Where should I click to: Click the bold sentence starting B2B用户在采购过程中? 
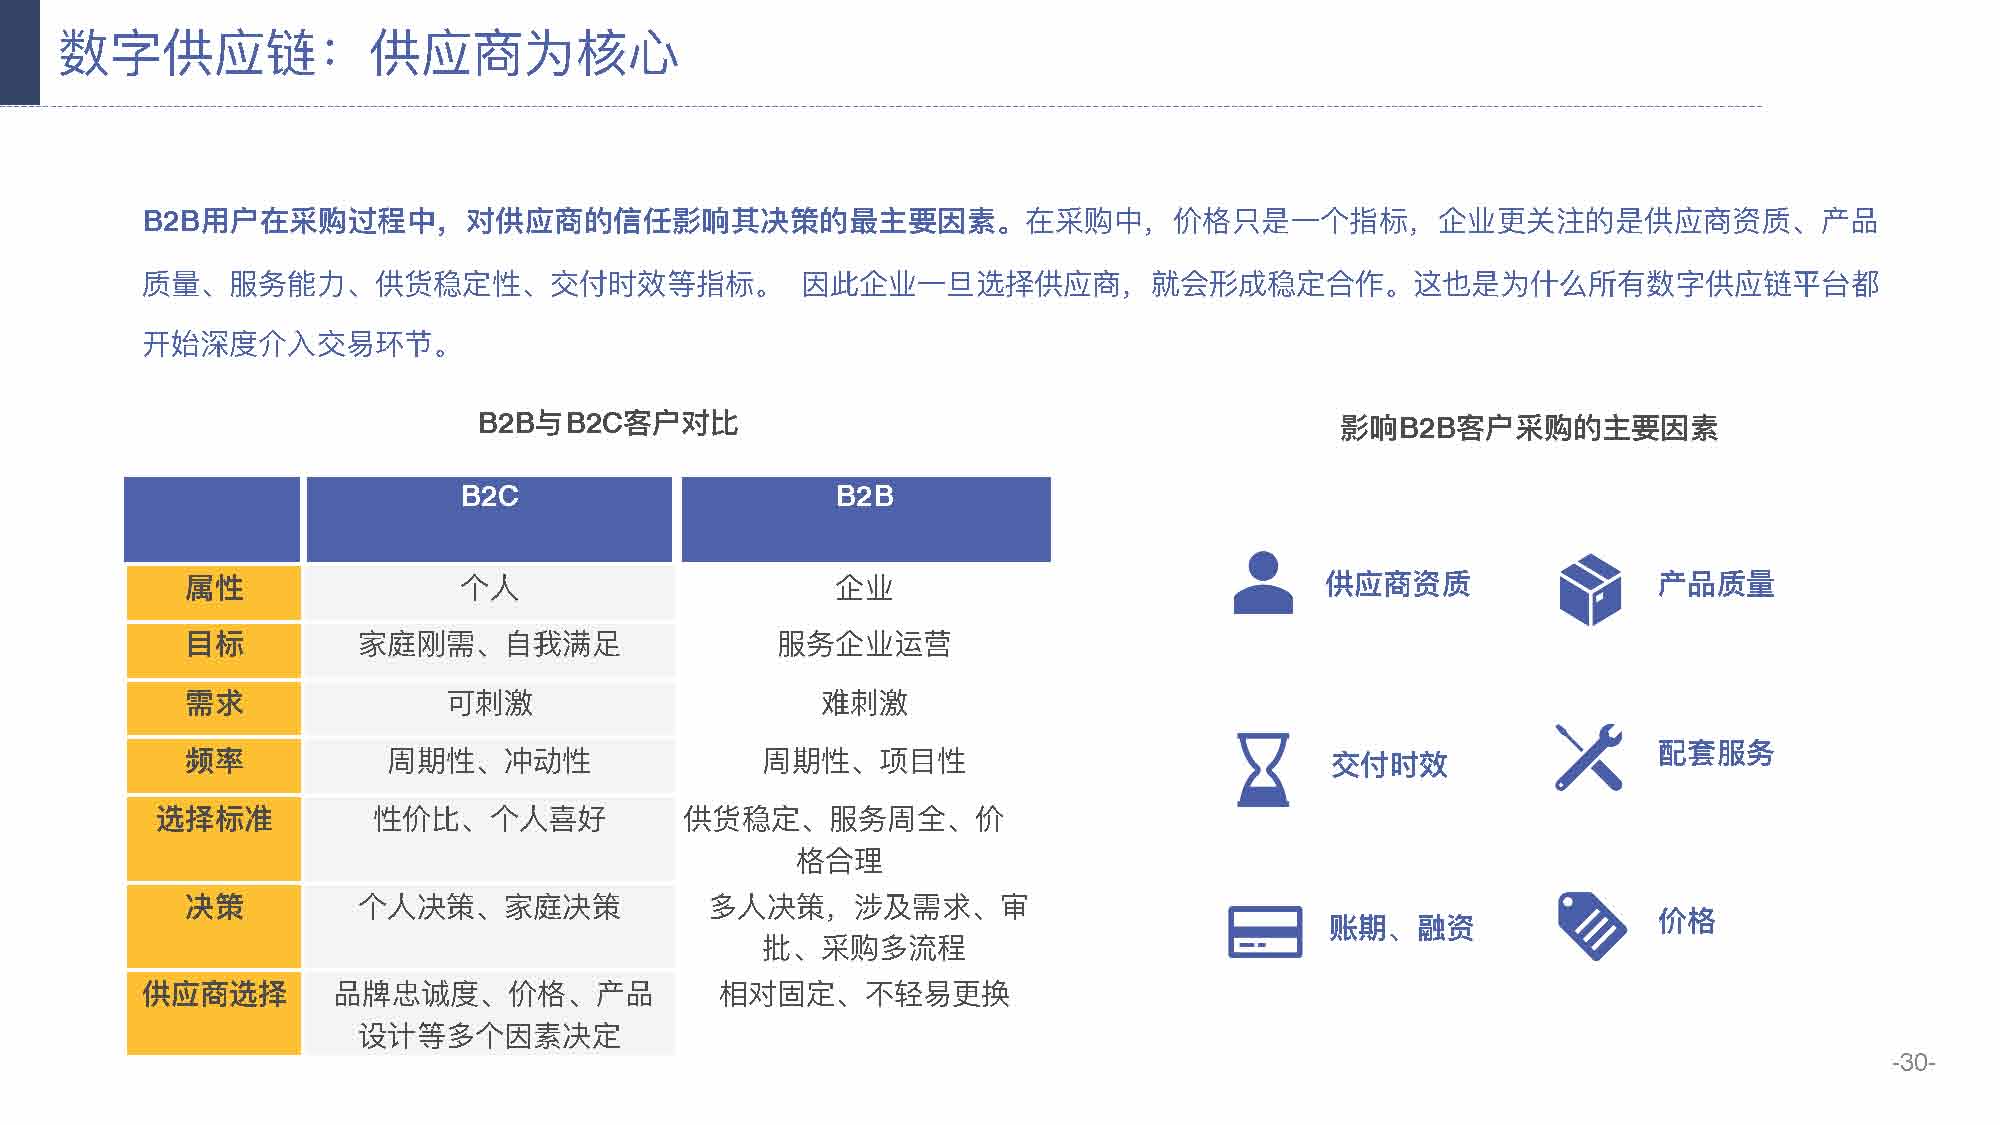tap(584, 221)
